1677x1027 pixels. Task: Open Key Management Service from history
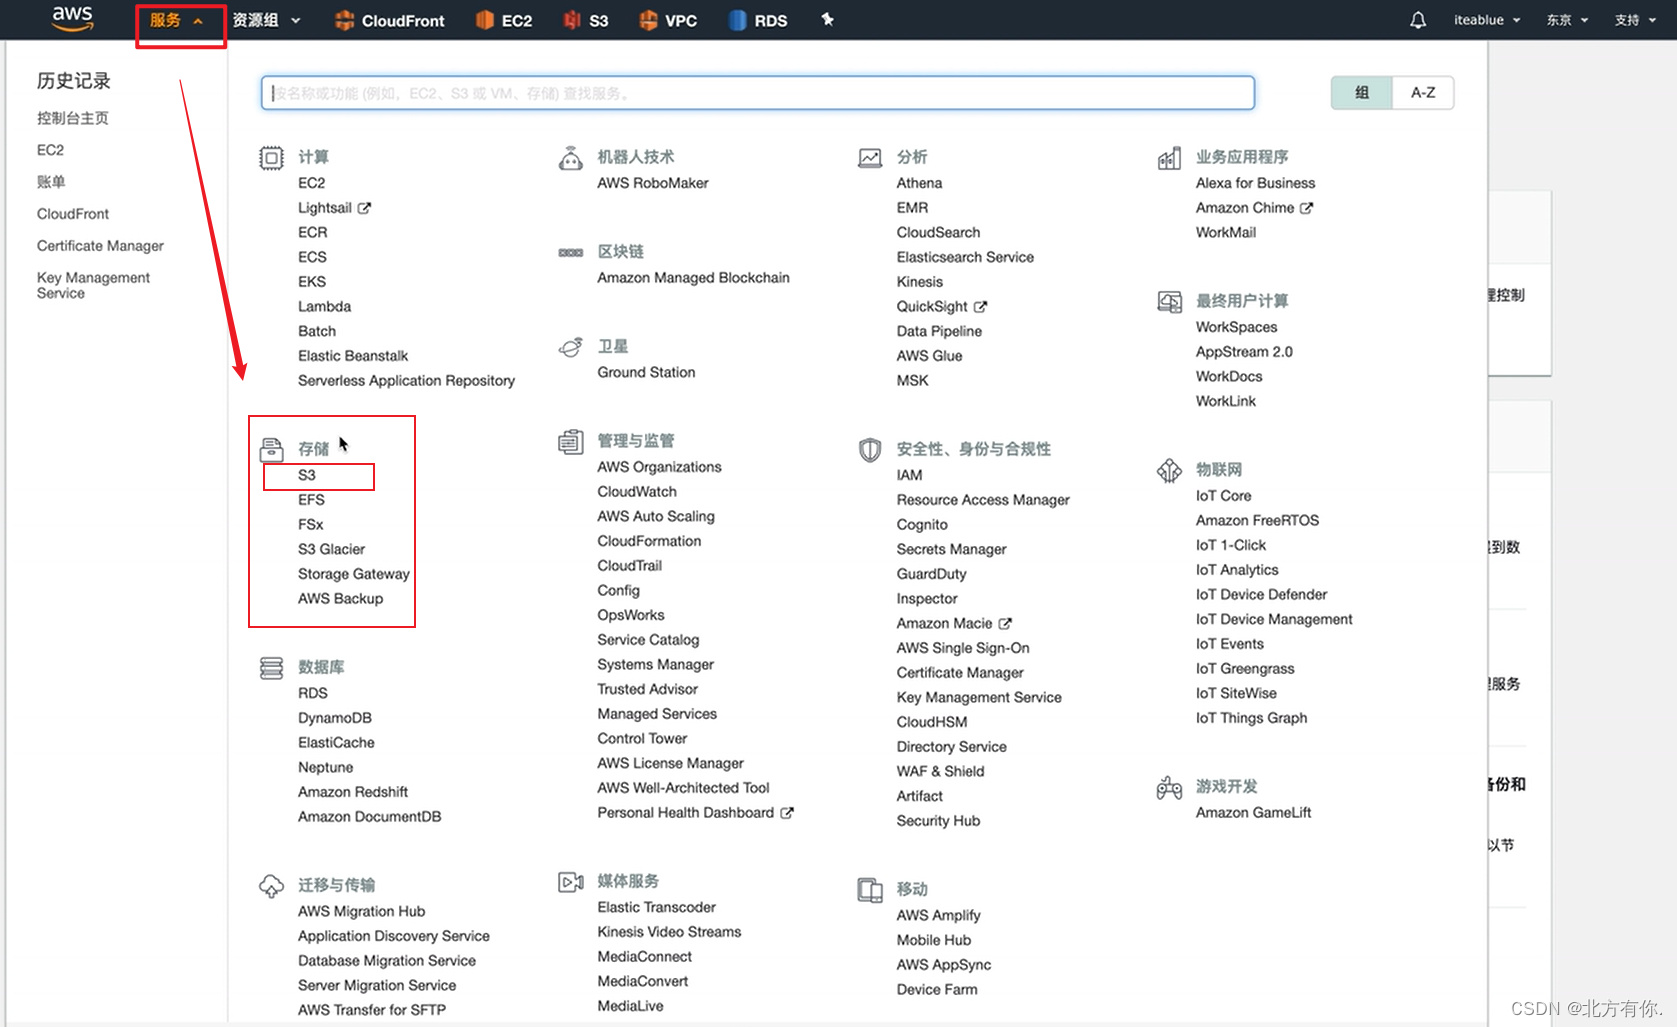pyautogui.click(x=93, y=285)
